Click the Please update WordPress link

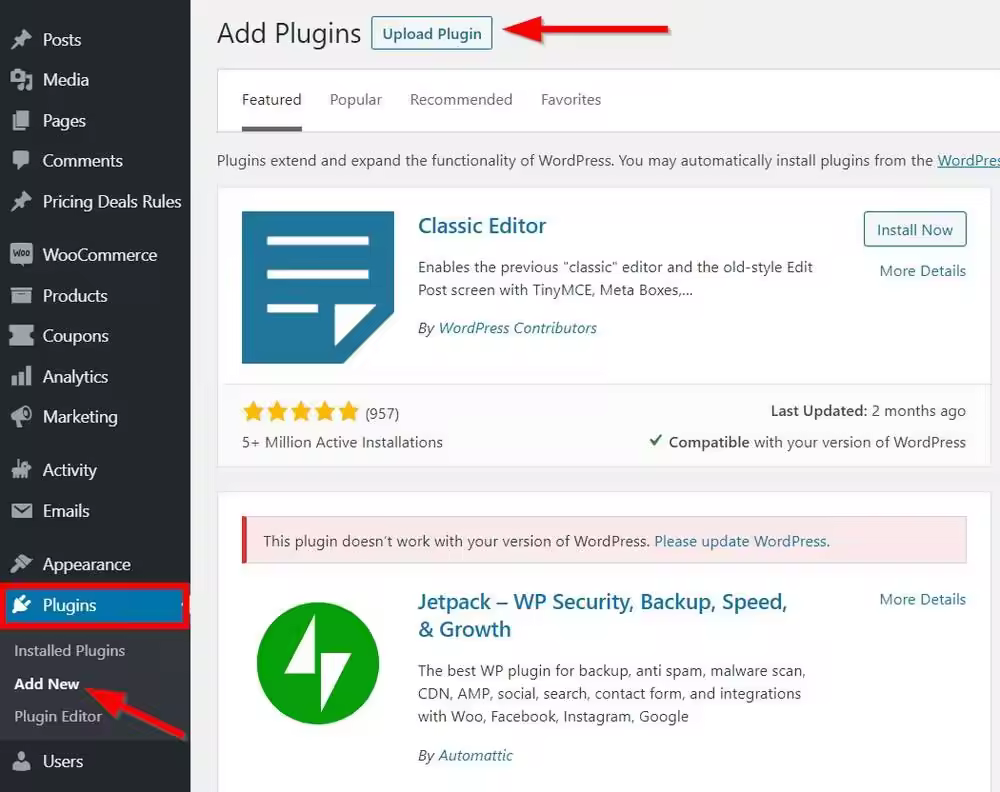742,541
